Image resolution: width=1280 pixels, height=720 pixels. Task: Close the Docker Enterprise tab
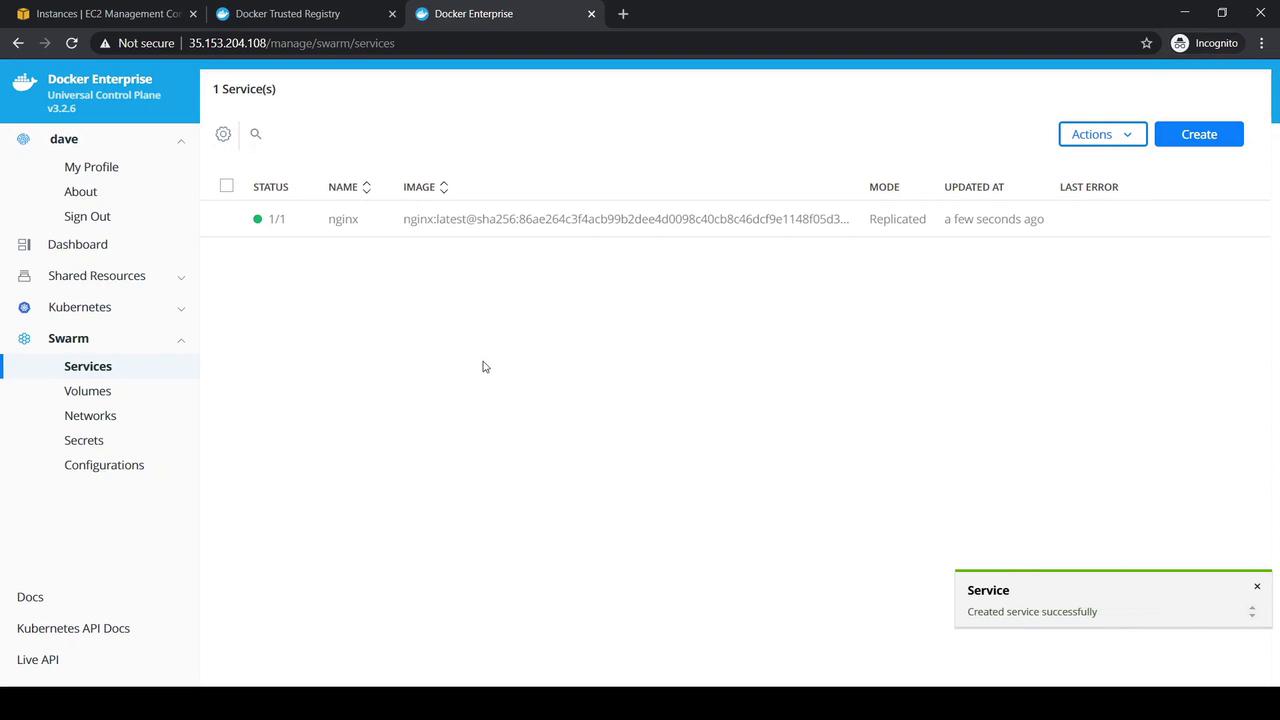click(591, 14)
